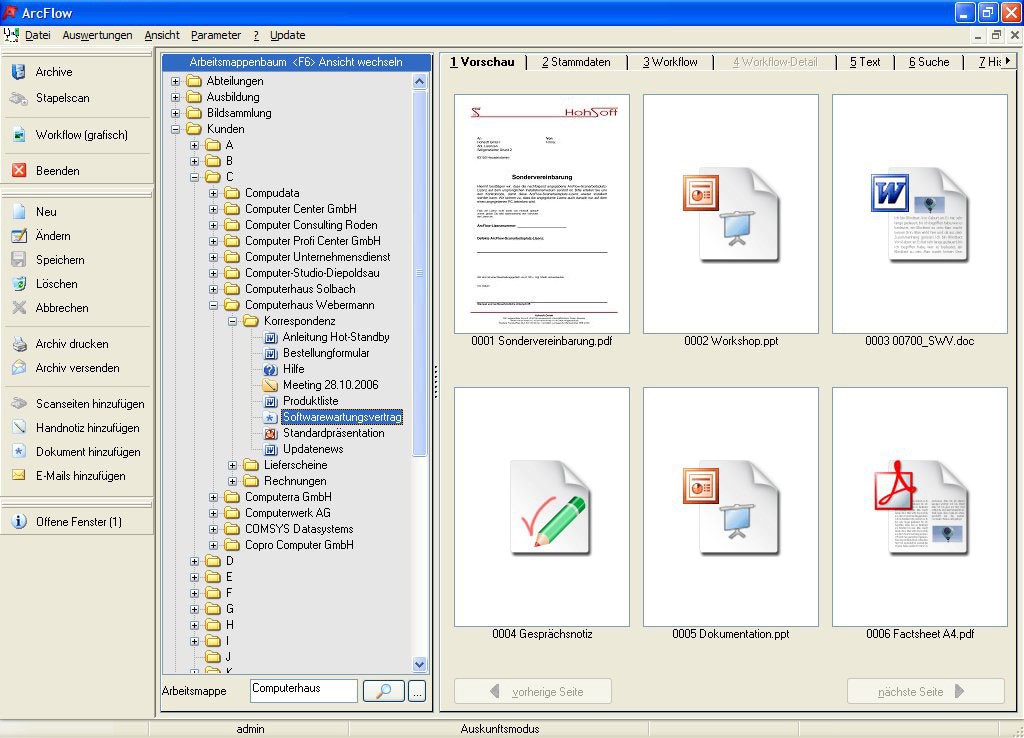1024x738 pixels.
Task: Click the magnifier search button beside Arbeitsmappe
Action: coord(383,690)
